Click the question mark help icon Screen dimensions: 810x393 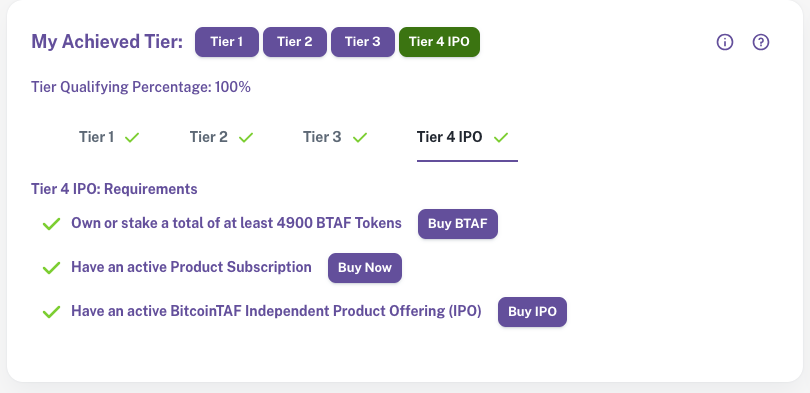pyautogui.click(x=760, y=42)
